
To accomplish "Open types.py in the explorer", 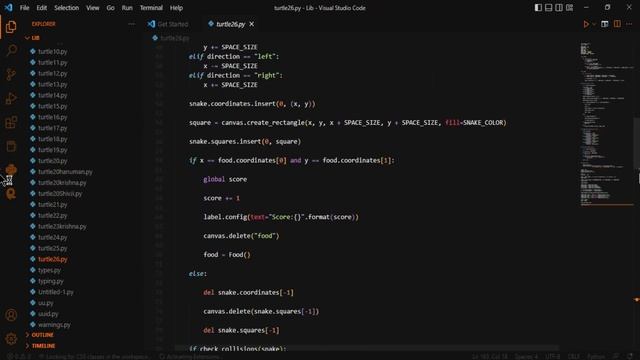I will click(49, 270).
